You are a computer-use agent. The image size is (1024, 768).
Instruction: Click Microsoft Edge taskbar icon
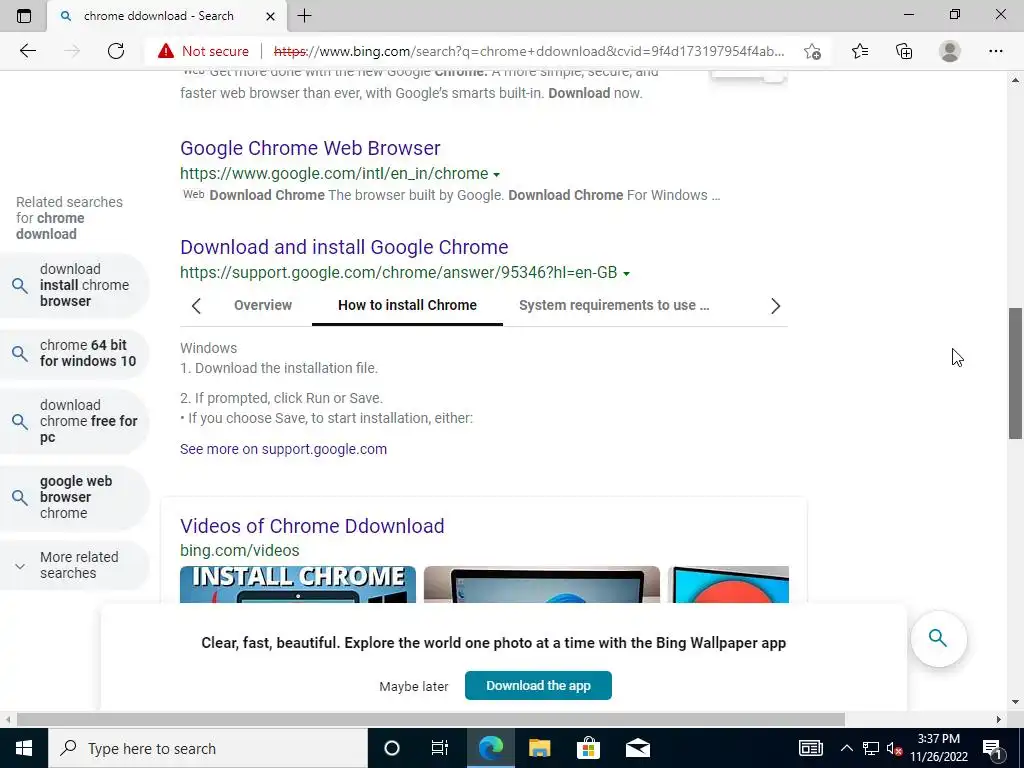click(x=490, y=748)
